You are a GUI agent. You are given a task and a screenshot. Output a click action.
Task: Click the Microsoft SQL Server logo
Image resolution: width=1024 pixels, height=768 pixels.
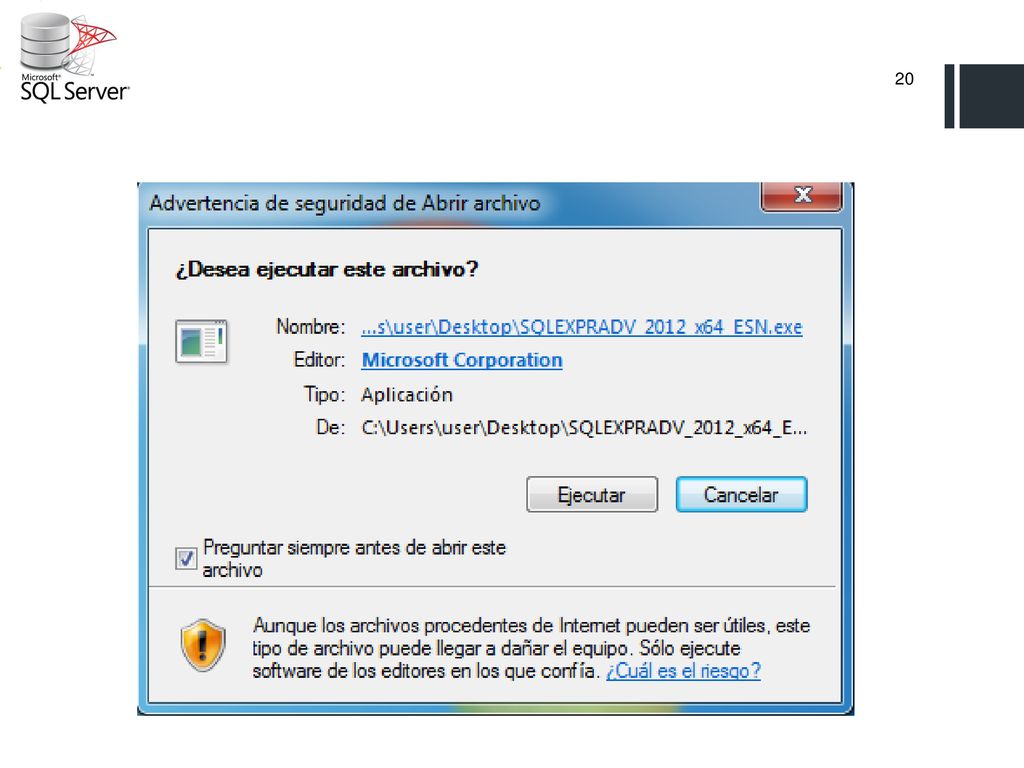pyautogui.click(x=74, y=58)
